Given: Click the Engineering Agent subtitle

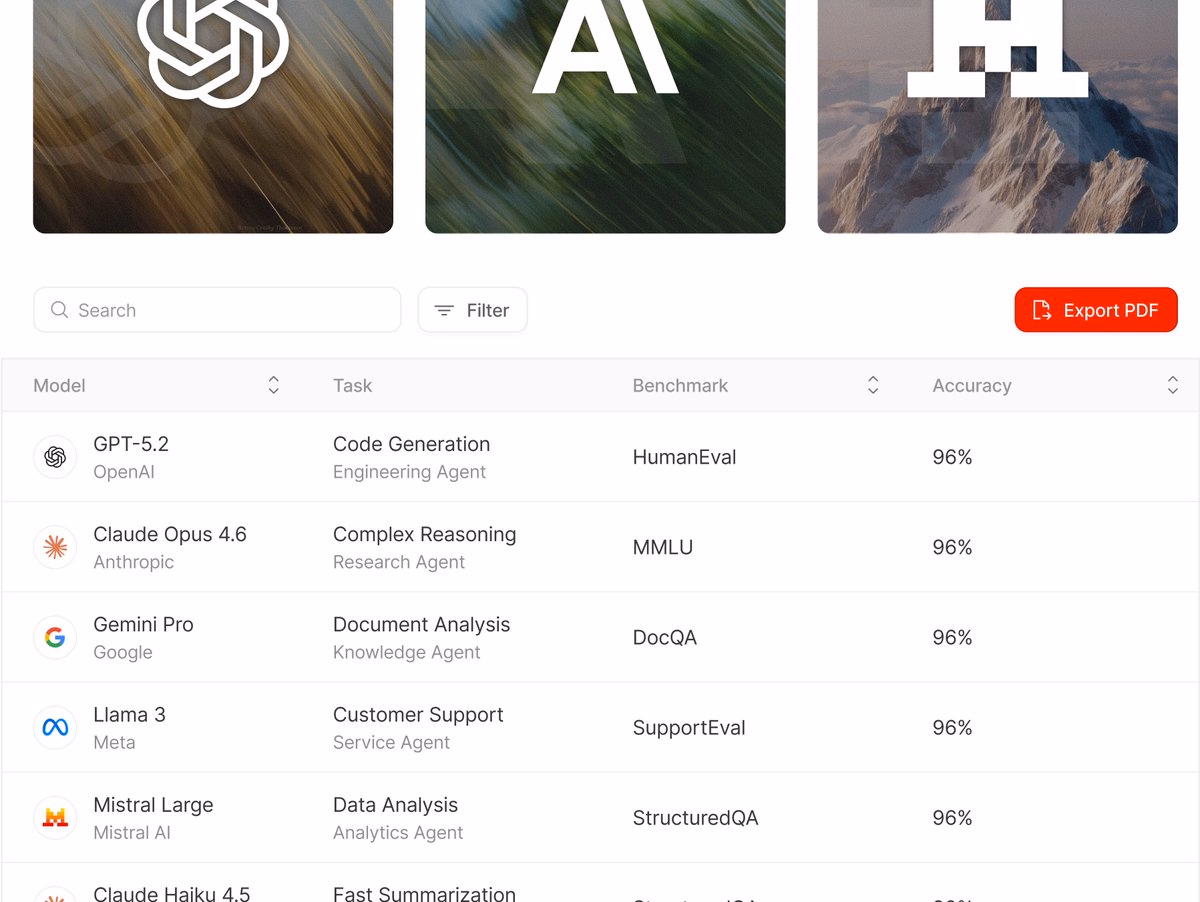Looking at the screenshot, I should (409, 472).
